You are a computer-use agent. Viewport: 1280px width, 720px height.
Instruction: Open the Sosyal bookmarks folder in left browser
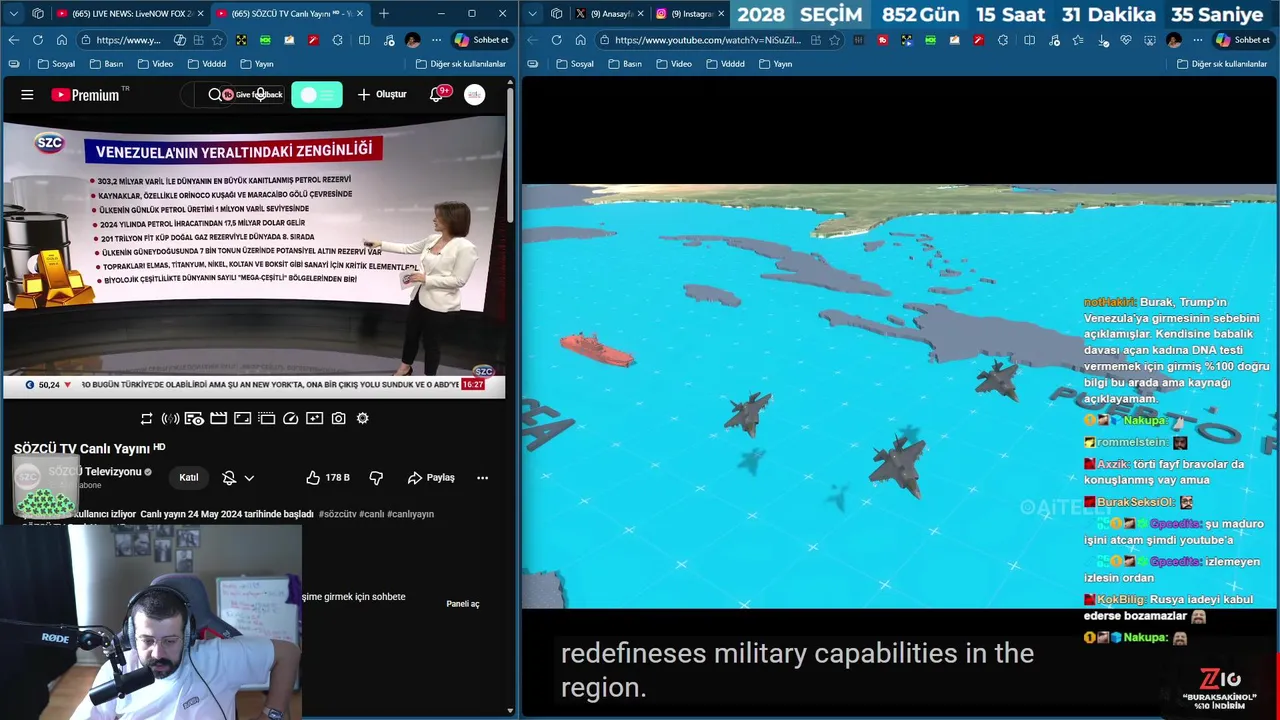click(x=56, y=64)
